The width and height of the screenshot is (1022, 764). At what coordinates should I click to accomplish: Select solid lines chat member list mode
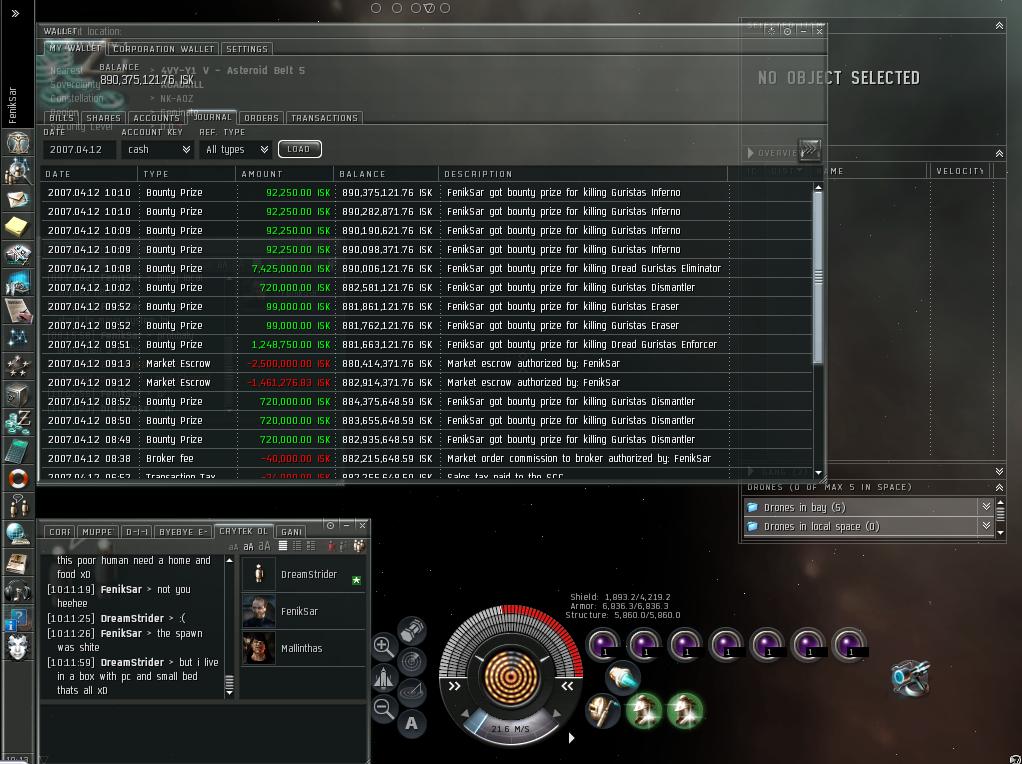coord(282,546)
